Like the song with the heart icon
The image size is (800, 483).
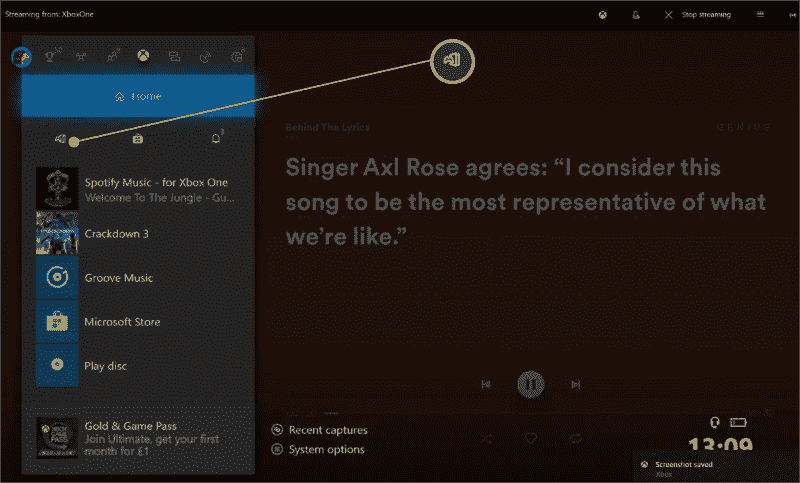(x=531, y=438)
